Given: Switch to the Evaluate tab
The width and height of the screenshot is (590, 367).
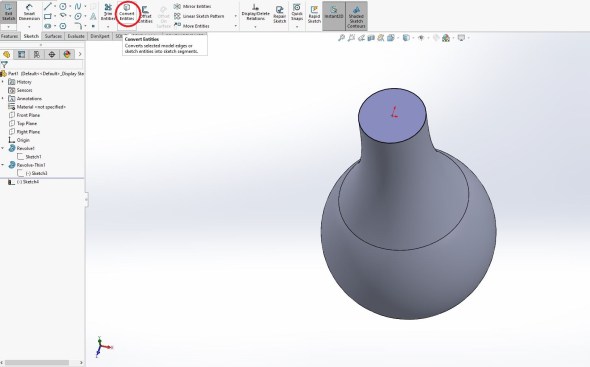Looking at the screenshot, I should [x=76, y=36].
